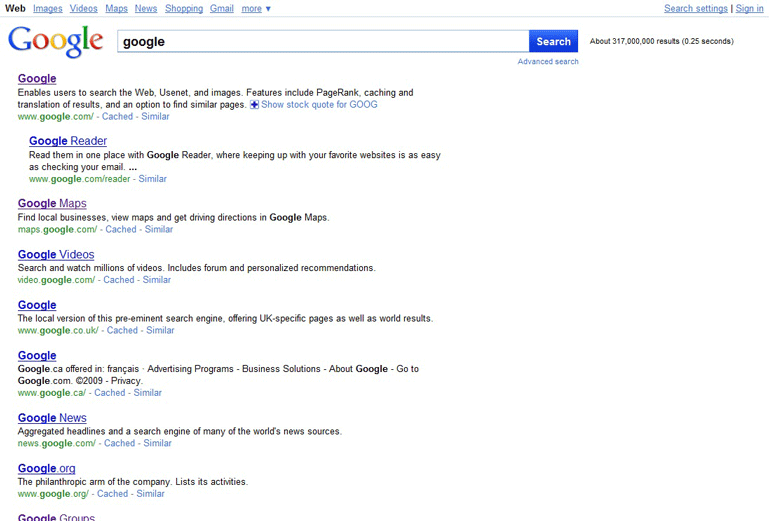This screenshot has height=521, width=769.
Task: Click the URL text www.google.ca/
Action: tap(52, 392)
